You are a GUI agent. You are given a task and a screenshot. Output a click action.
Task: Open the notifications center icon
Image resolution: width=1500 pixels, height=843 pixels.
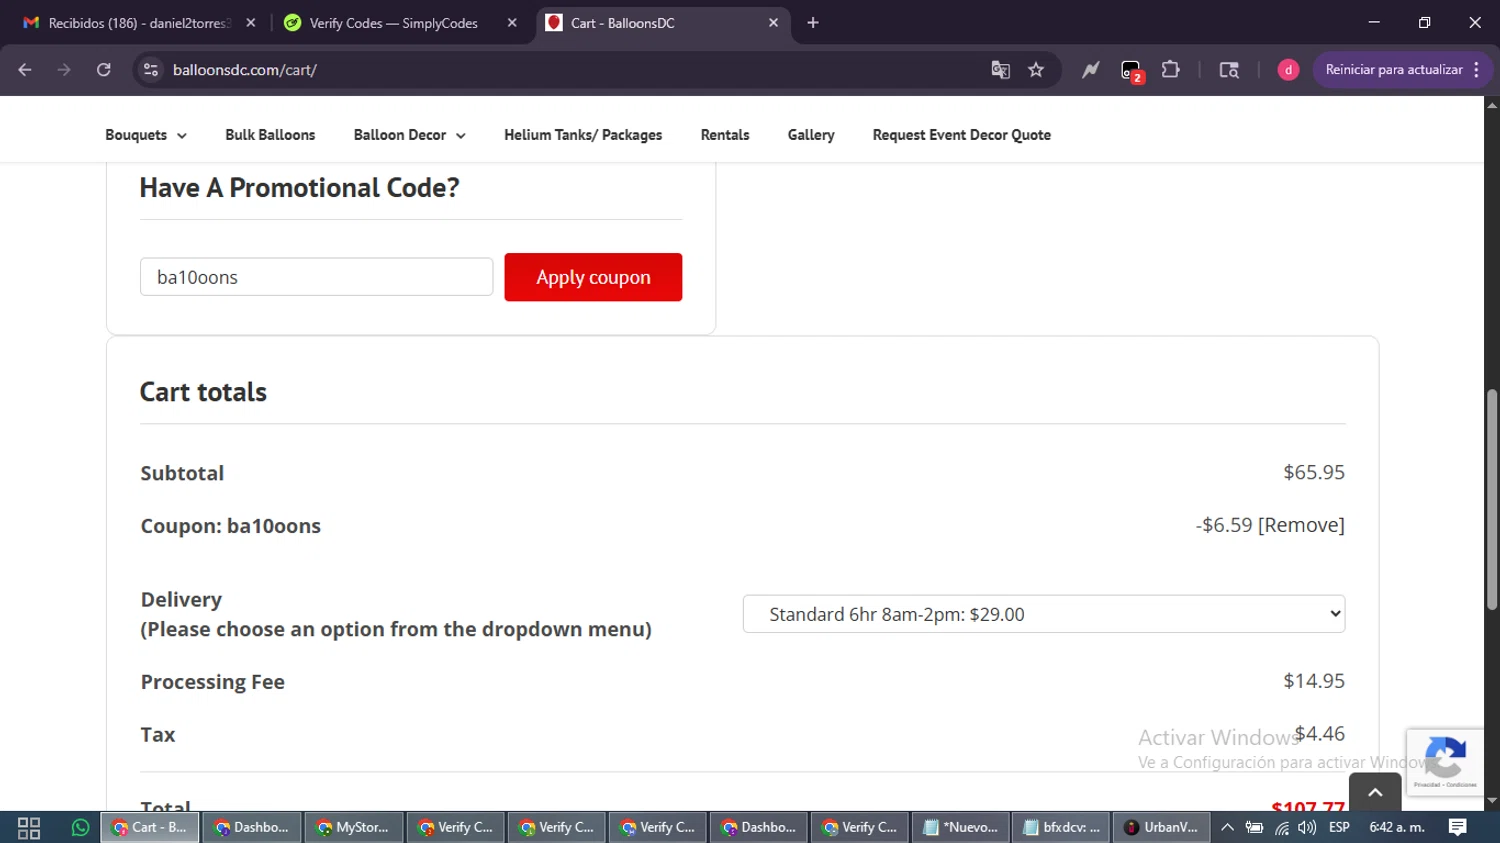[x=1458, y=828]
